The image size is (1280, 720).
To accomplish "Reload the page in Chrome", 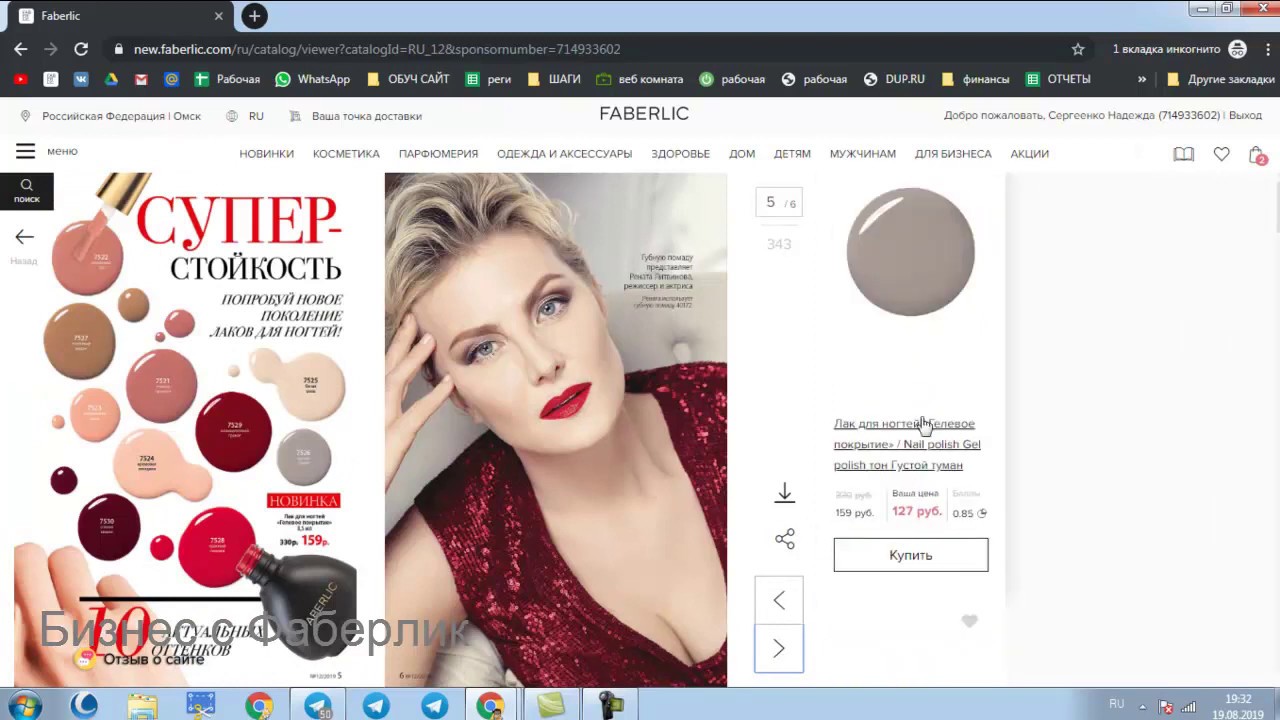I will click(x=81, y=49).
